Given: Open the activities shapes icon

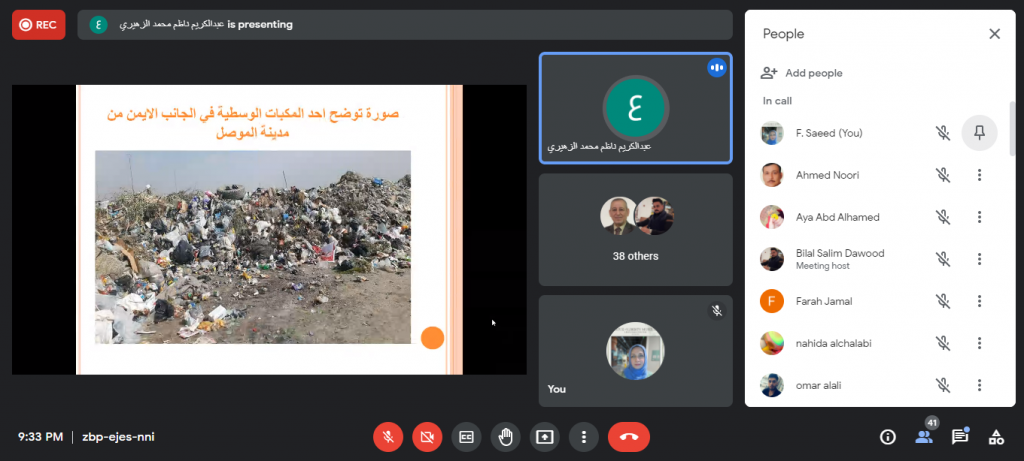Looking at the screenshot, I should click(996, 437).
